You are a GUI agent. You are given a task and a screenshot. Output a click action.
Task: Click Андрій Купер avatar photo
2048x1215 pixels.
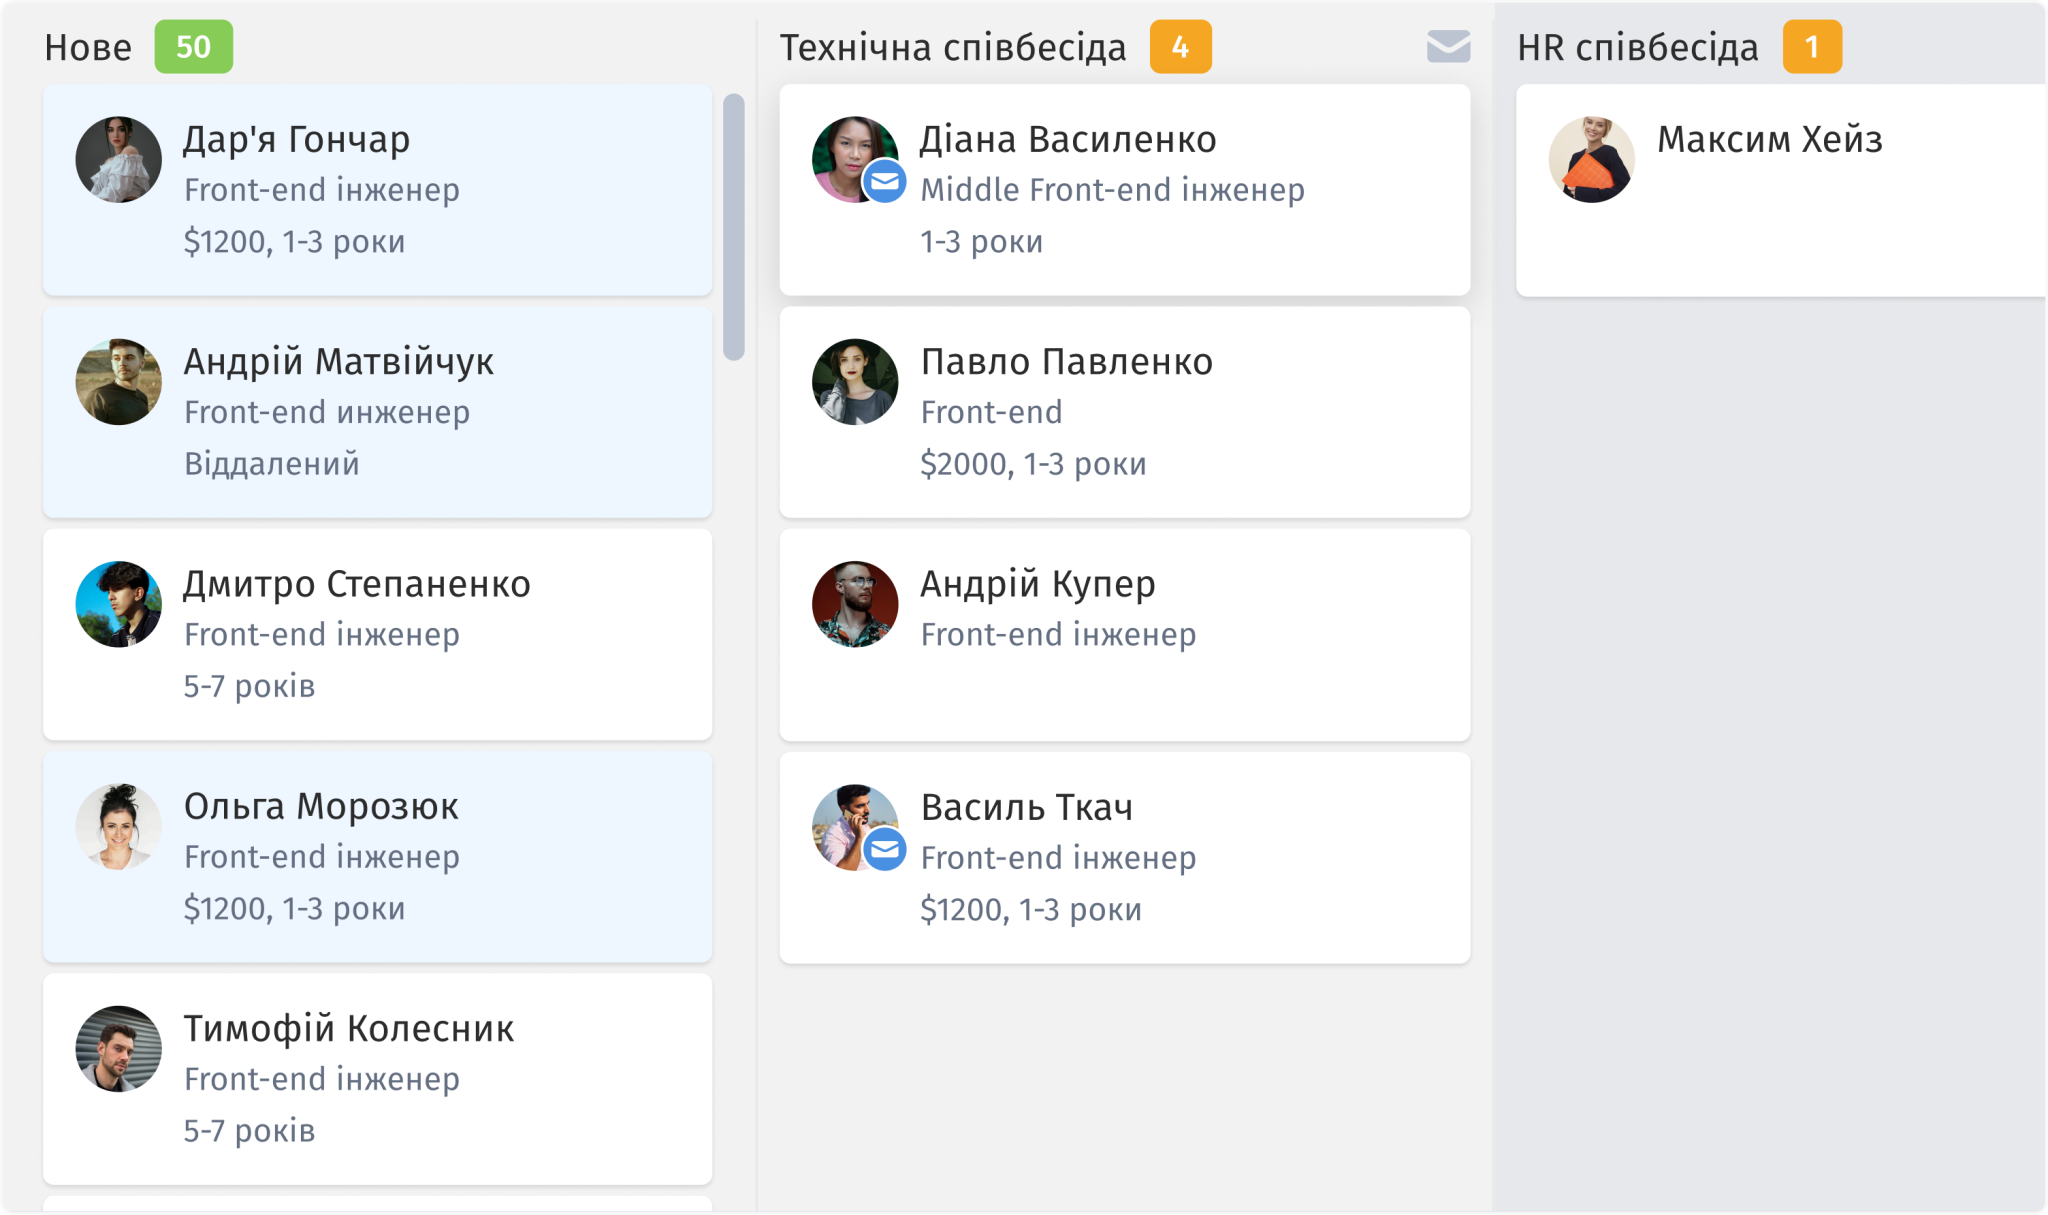coord(855,604)
